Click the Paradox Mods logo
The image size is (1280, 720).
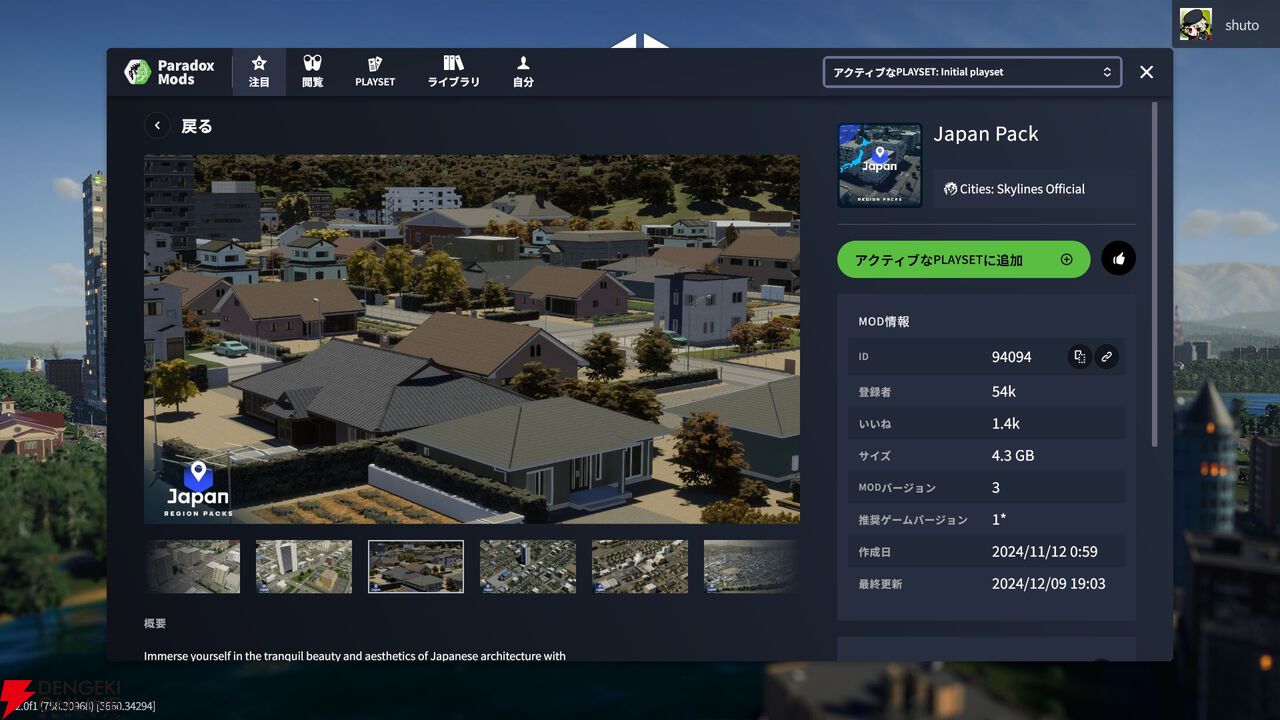point(169,72)
